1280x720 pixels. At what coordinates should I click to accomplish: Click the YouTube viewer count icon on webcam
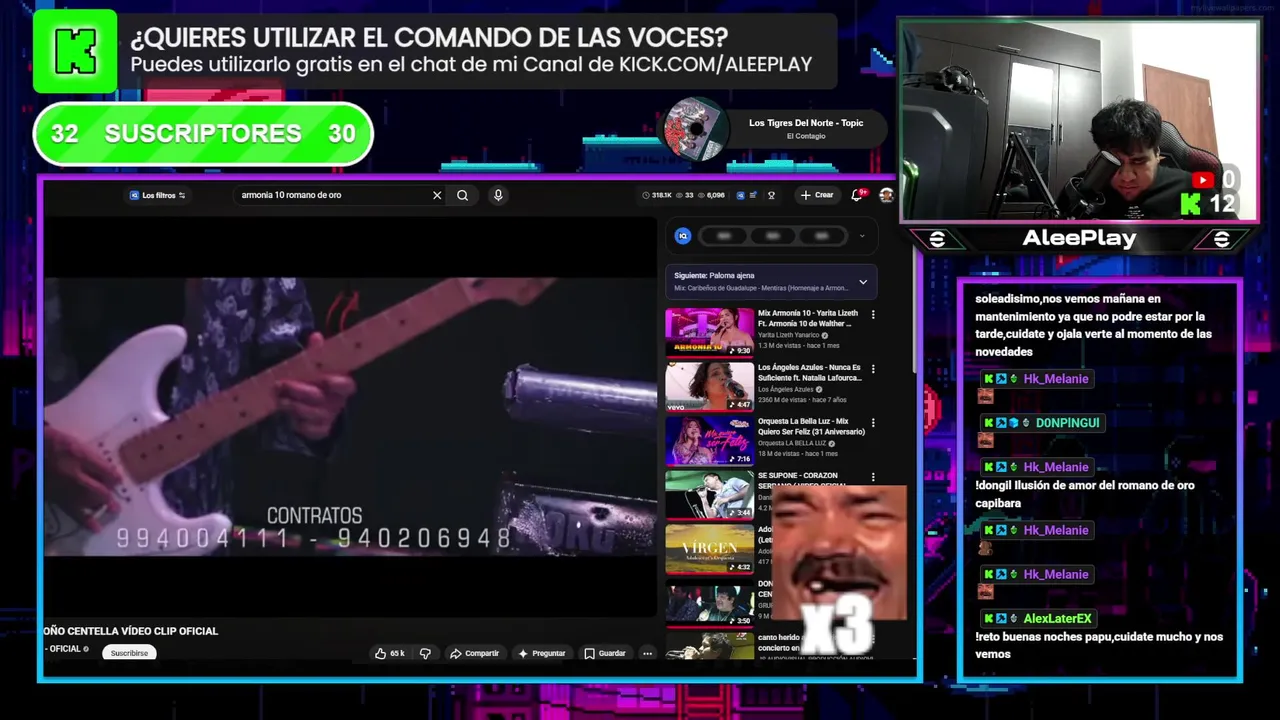[1203, 180]
